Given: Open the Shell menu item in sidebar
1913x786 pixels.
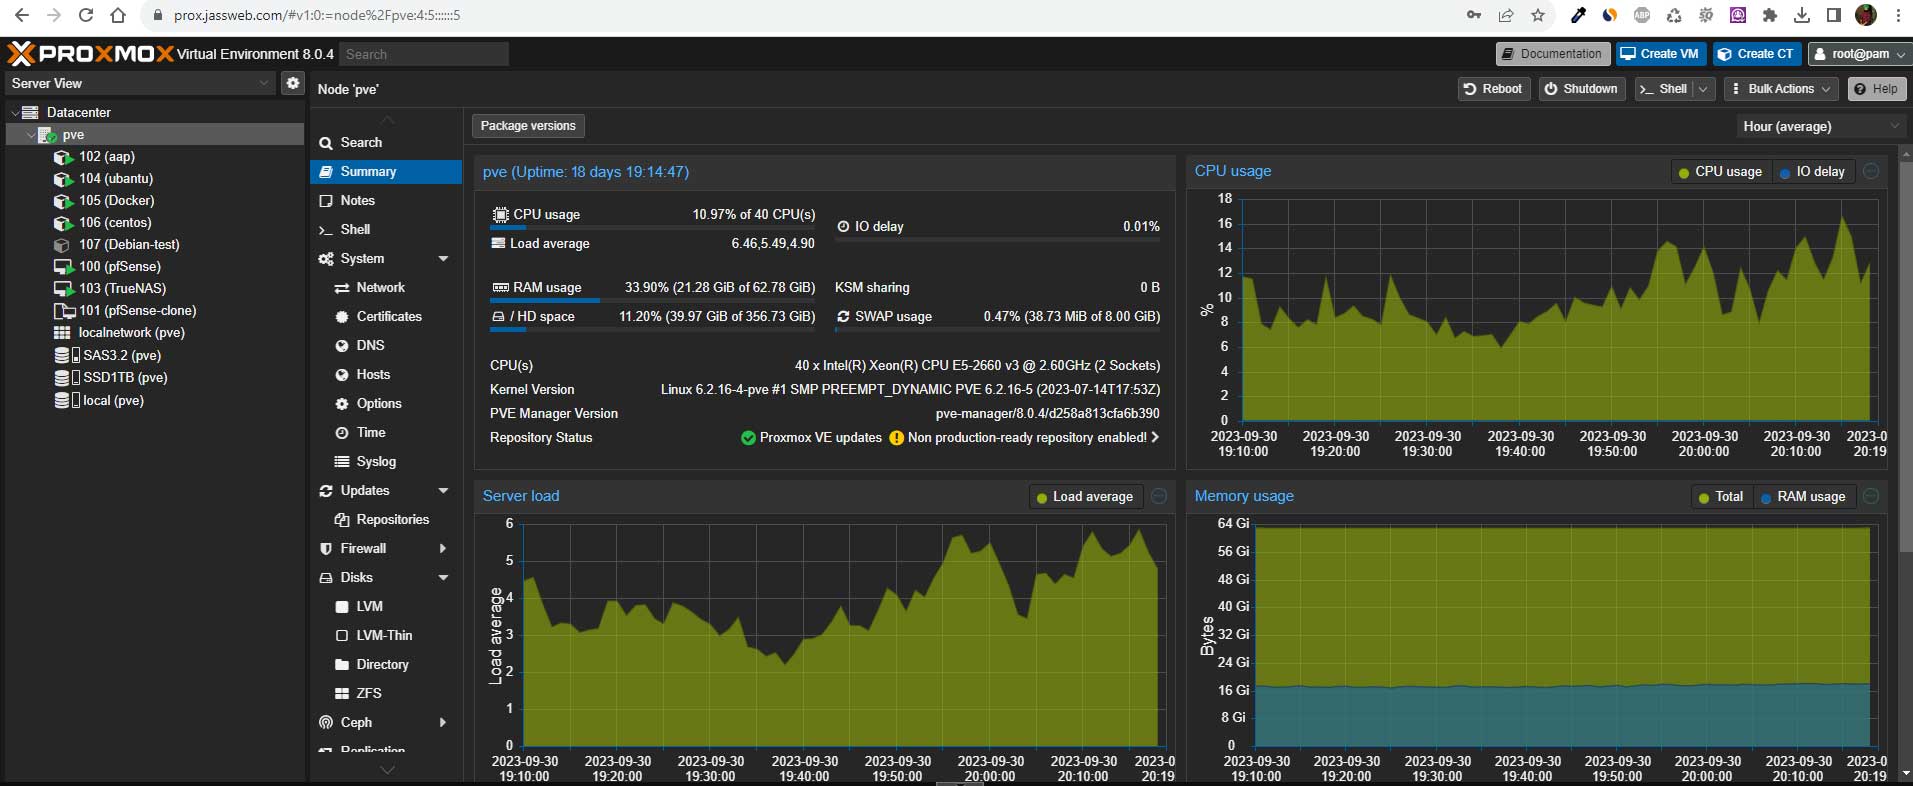Looking at the screenshot, I should tap(355, 229).
